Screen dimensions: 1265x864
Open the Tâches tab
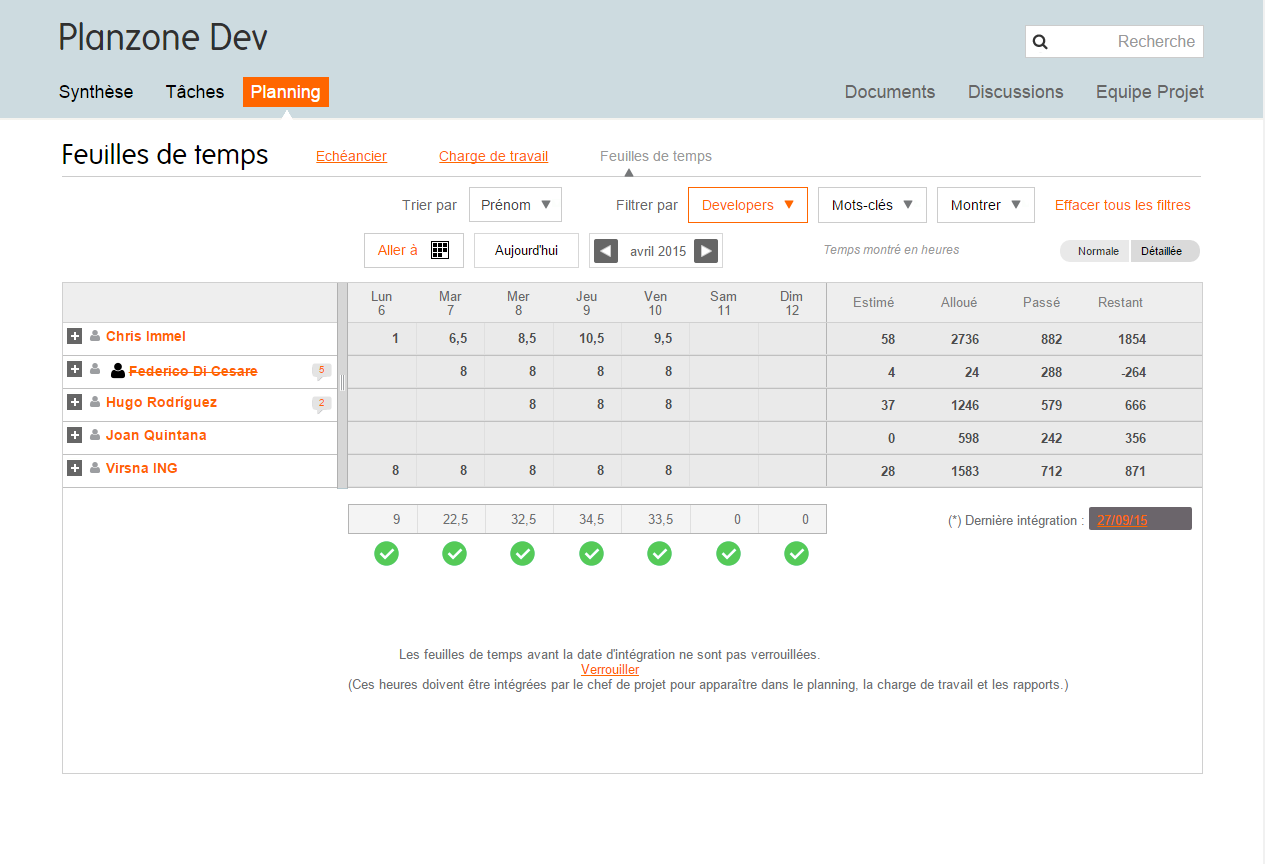195,92
